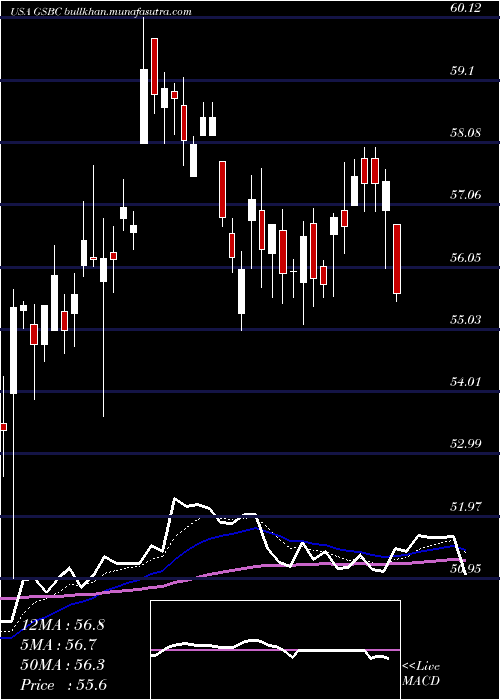Click the last red candlestick on the right

(397, 259)
